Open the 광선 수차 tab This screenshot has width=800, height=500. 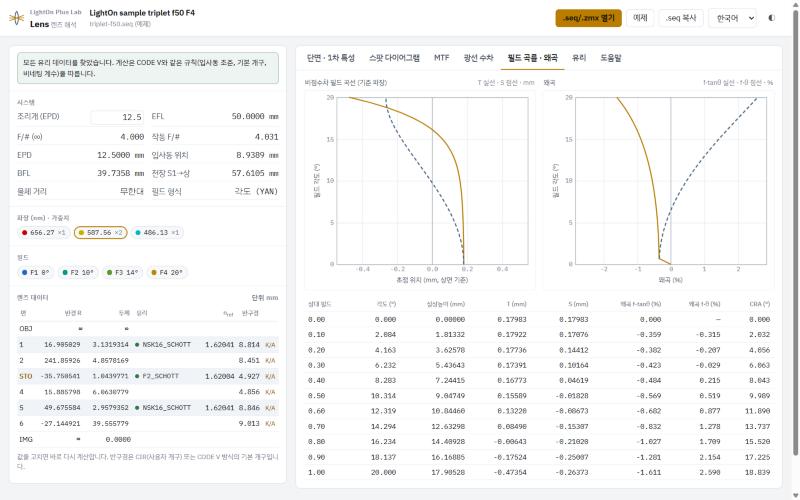tap(478, 58)
